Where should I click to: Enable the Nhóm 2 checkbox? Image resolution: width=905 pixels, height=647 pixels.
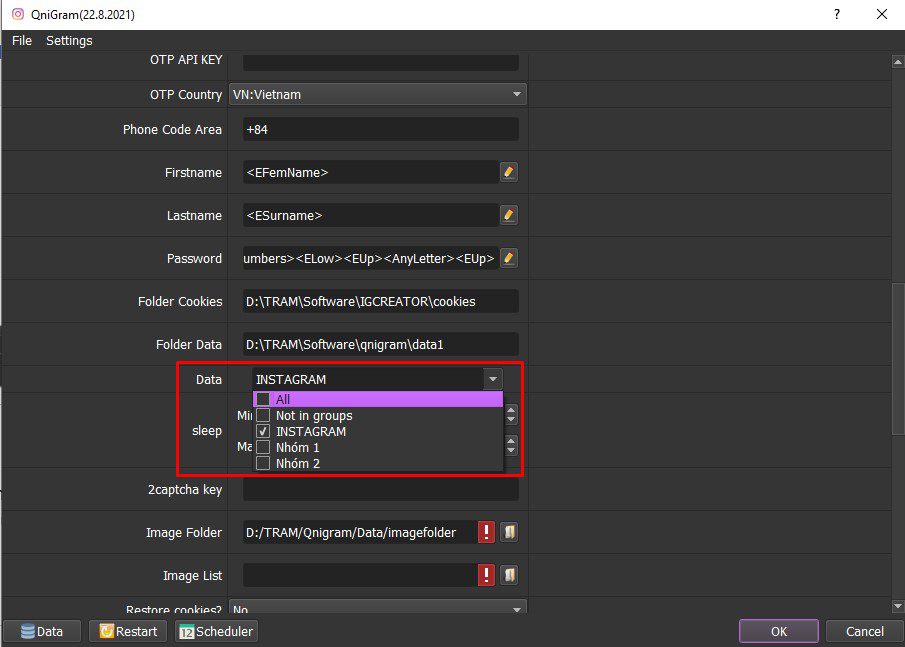pos(263,463)
